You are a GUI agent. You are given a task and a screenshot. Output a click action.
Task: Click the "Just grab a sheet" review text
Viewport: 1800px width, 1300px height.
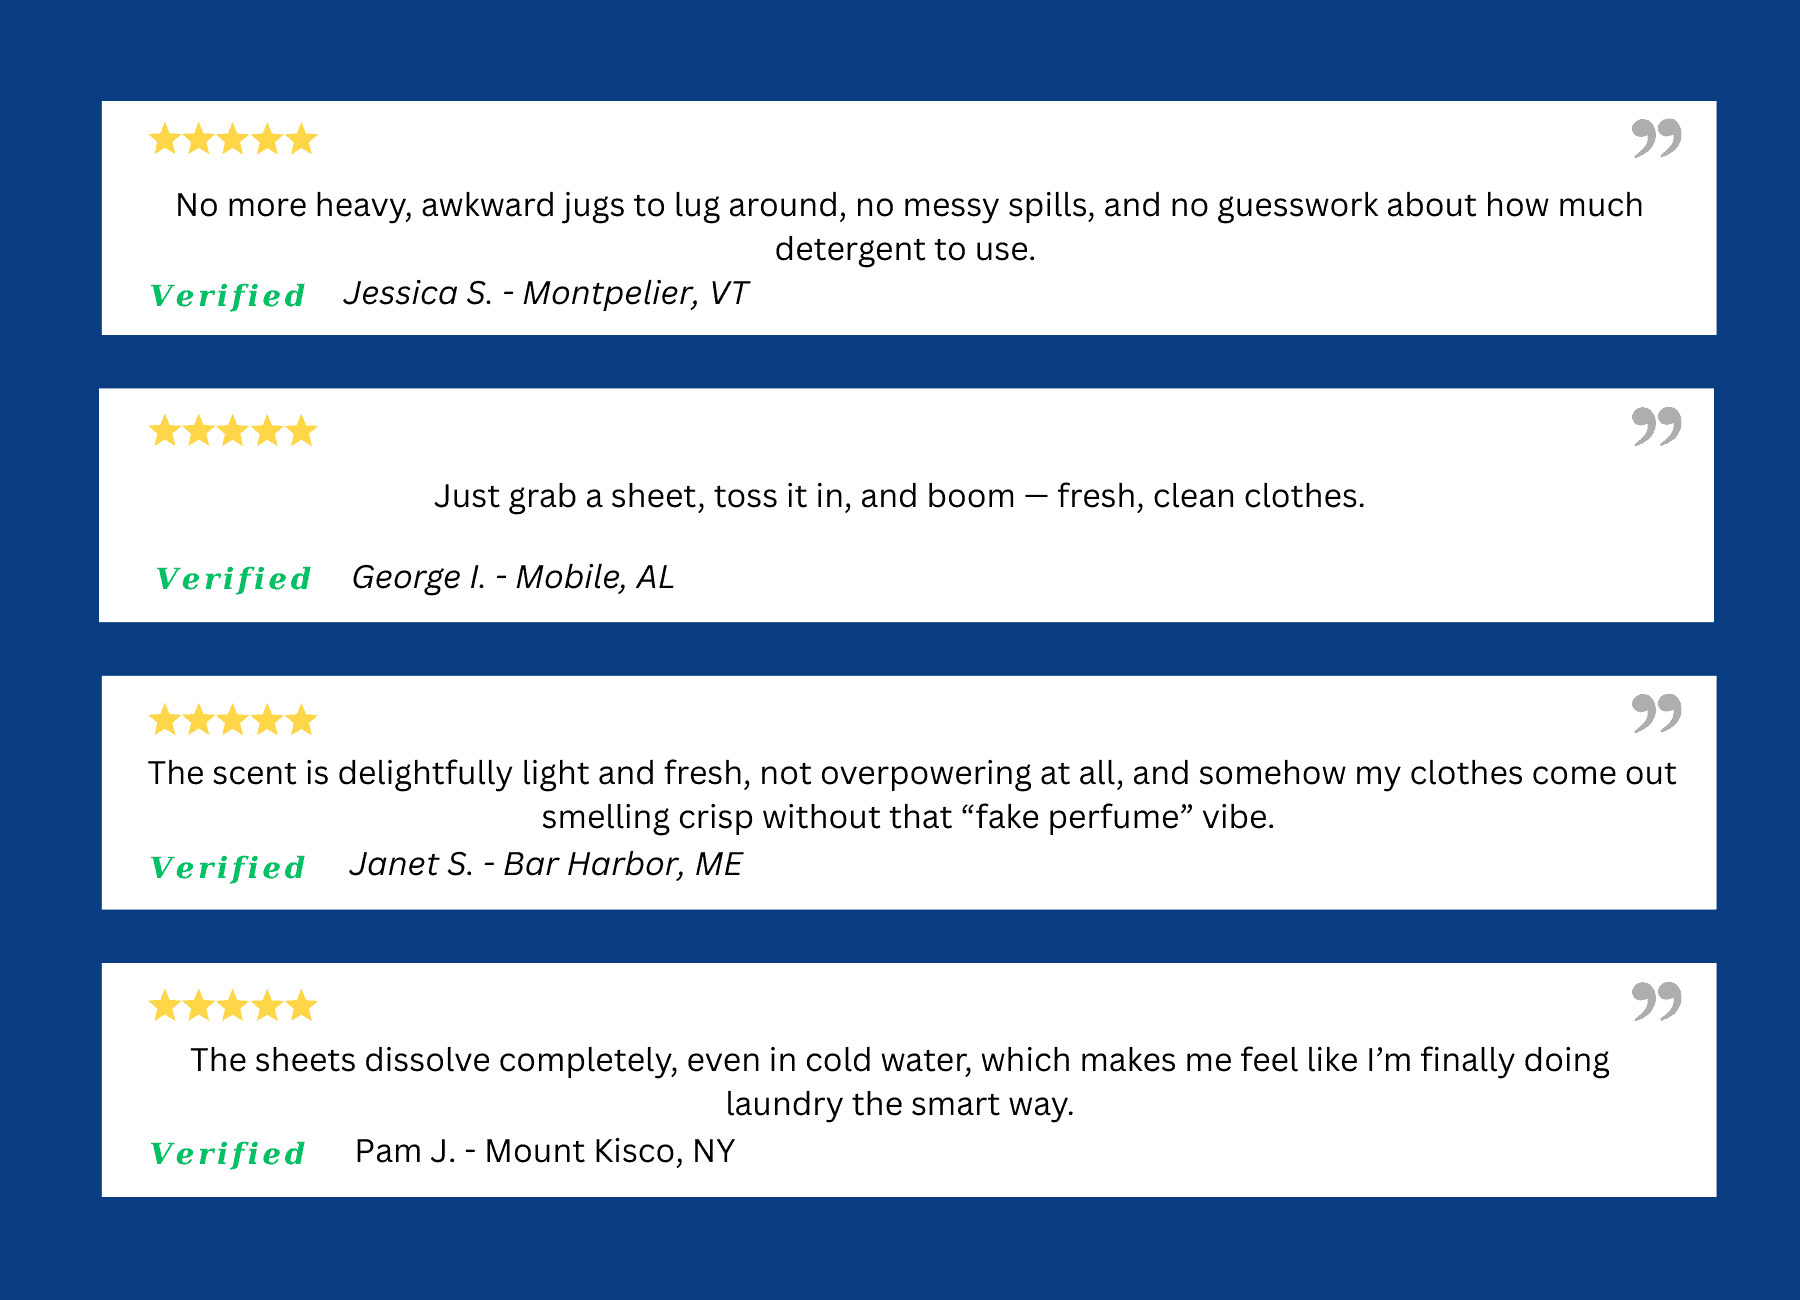[x=899, y=496]
